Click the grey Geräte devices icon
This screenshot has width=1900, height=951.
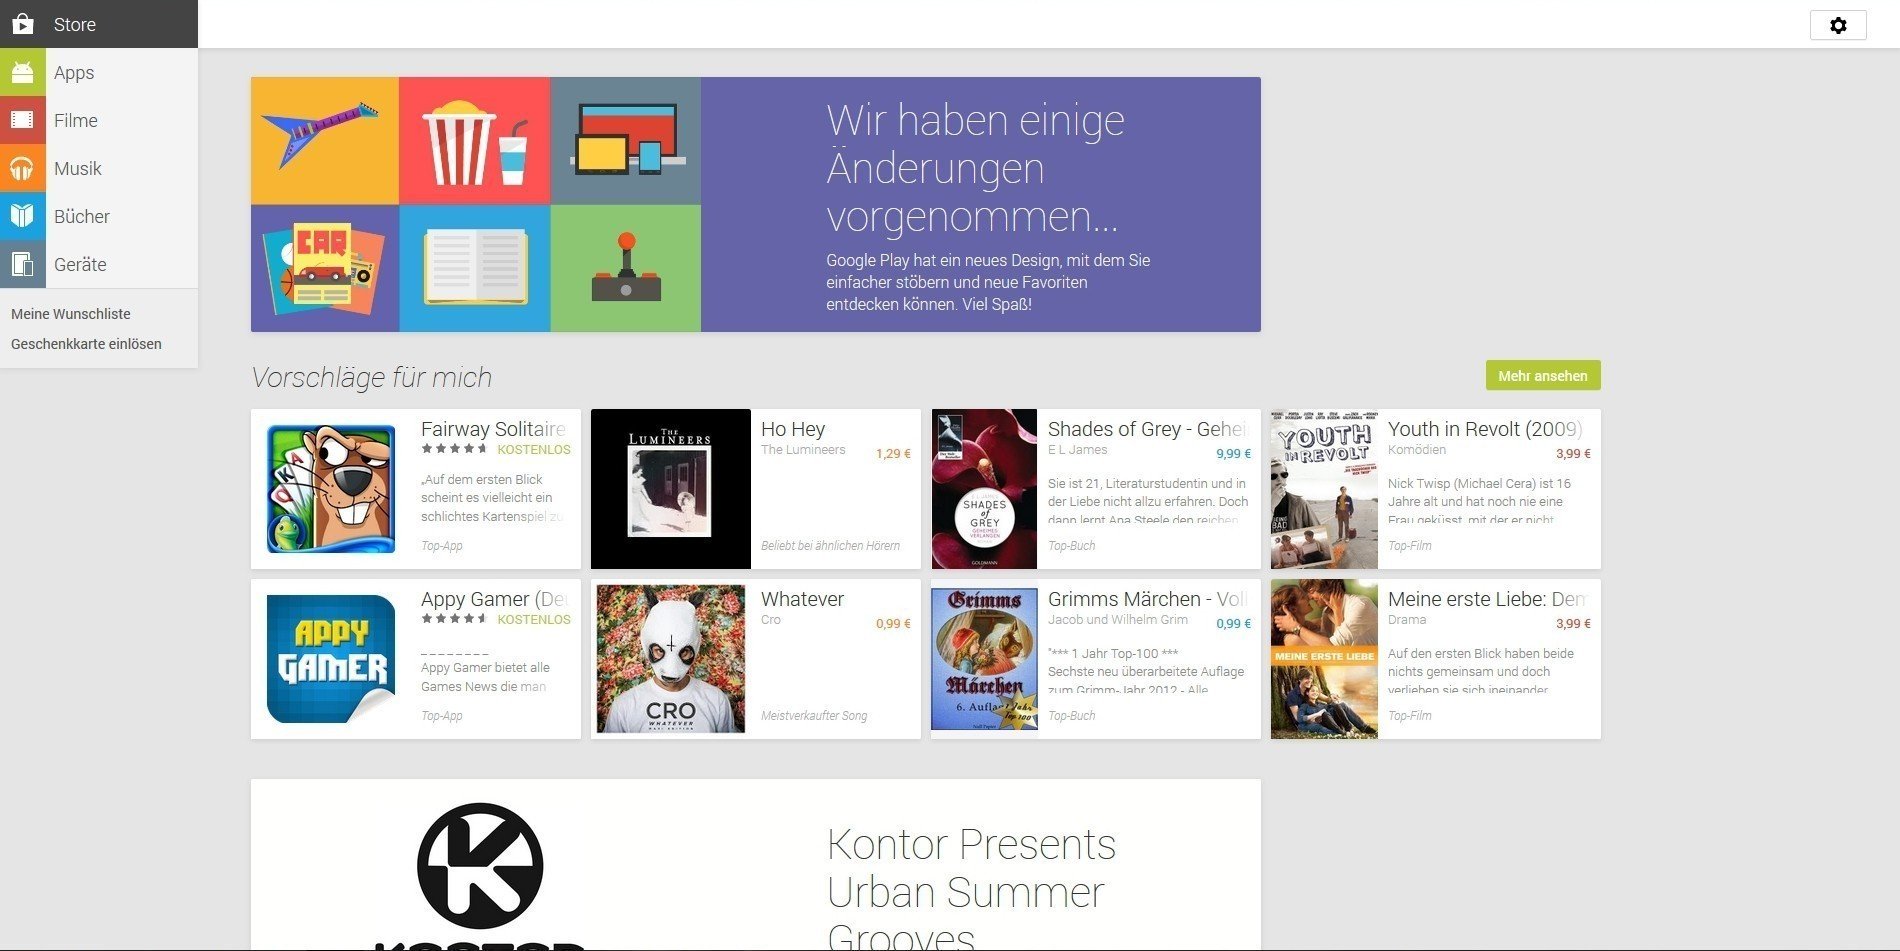[x=23, y=264]
